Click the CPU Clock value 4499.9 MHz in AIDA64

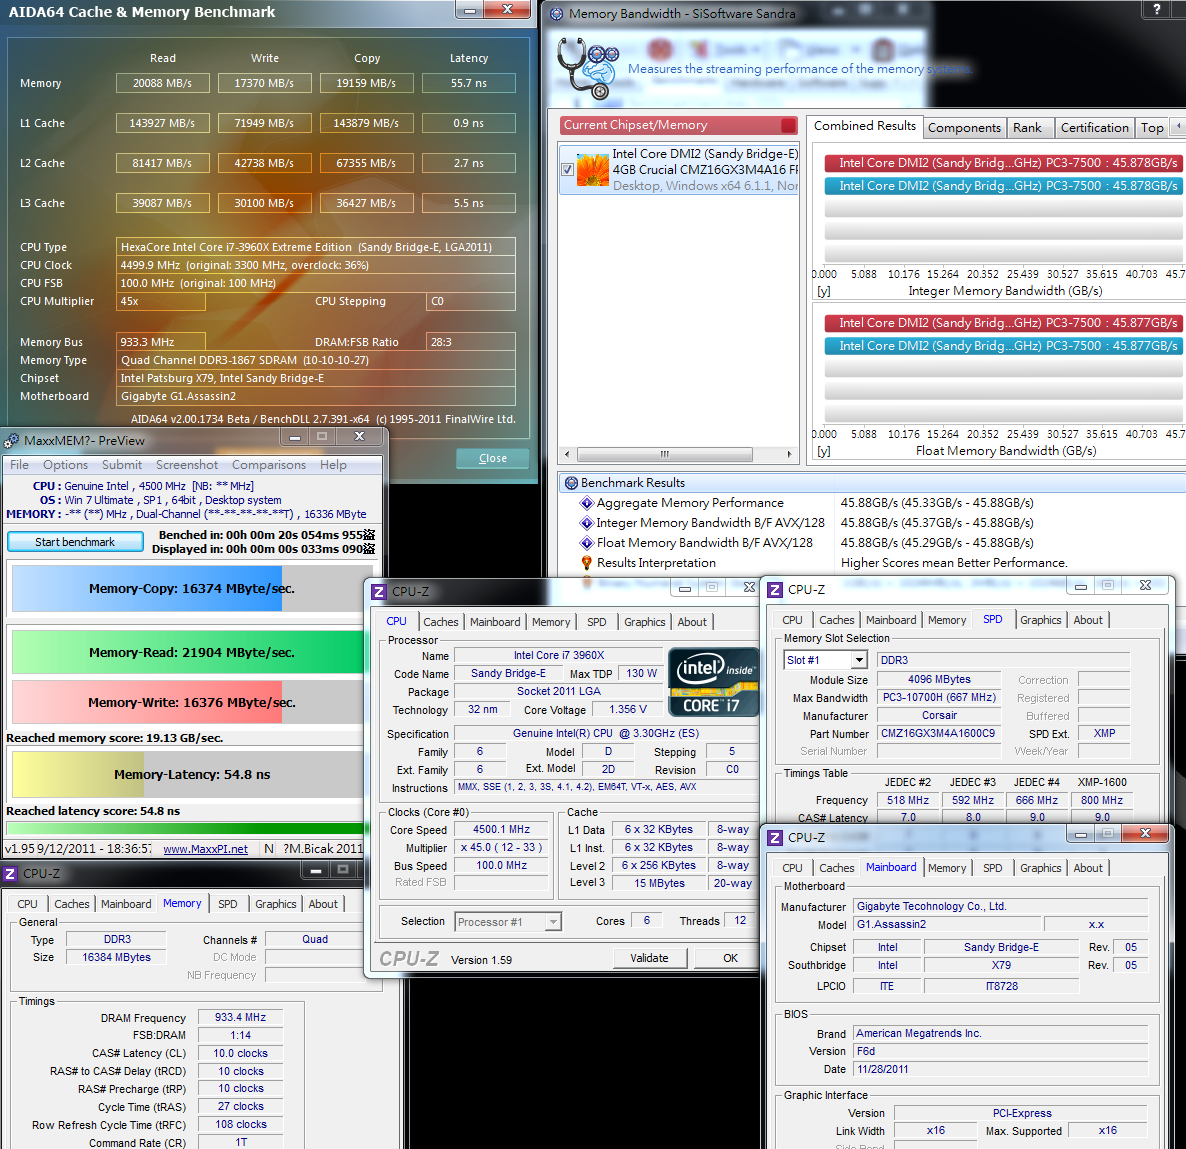pyautogui.click(x=315, y=266)
